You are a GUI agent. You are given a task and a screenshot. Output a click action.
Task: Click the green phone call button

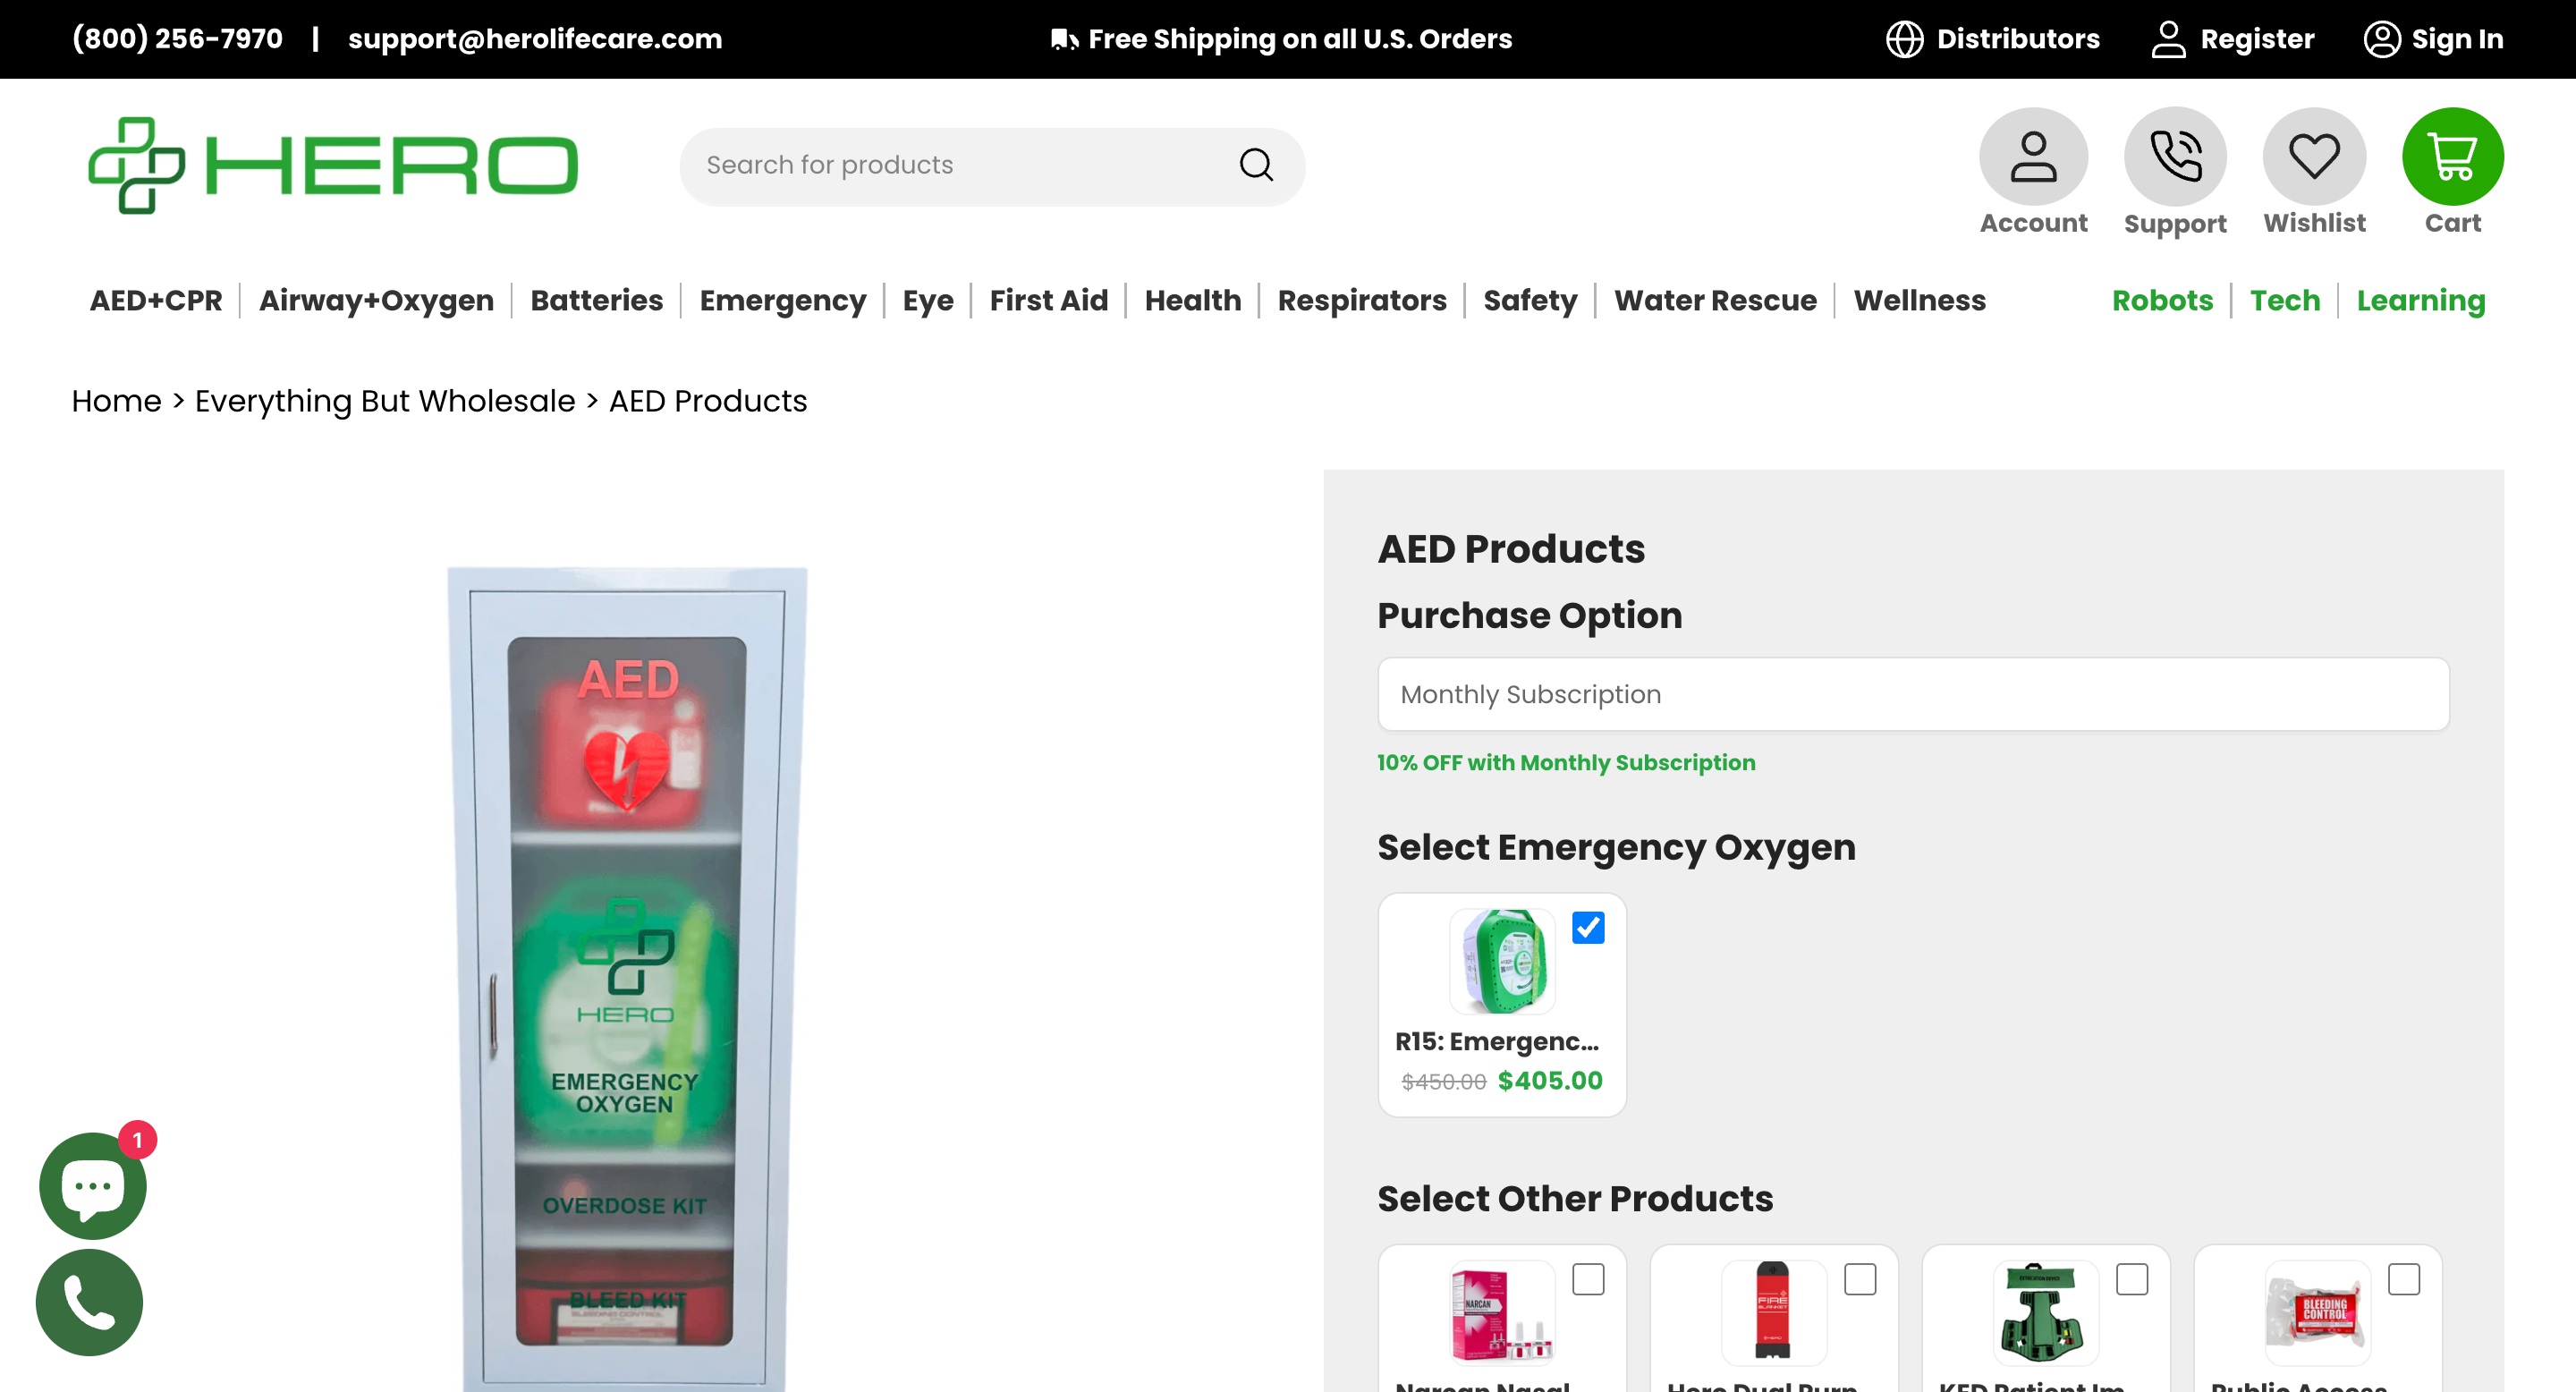90,1302
